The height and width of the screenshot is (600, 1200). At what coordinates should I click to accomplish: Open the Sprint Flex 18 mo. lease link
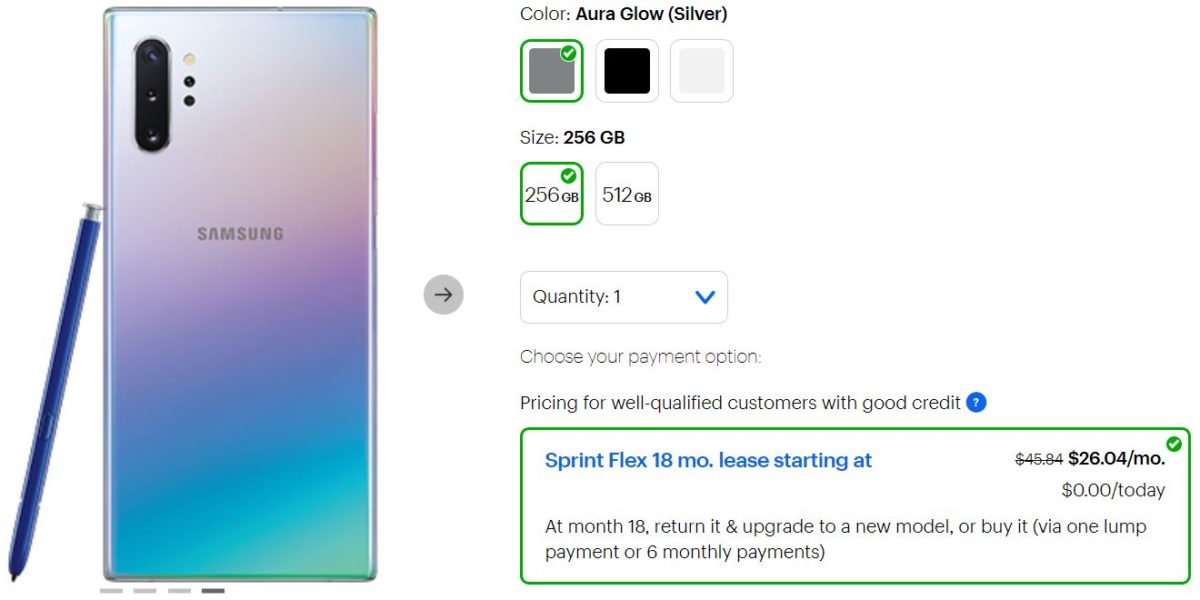pos(710,460)
